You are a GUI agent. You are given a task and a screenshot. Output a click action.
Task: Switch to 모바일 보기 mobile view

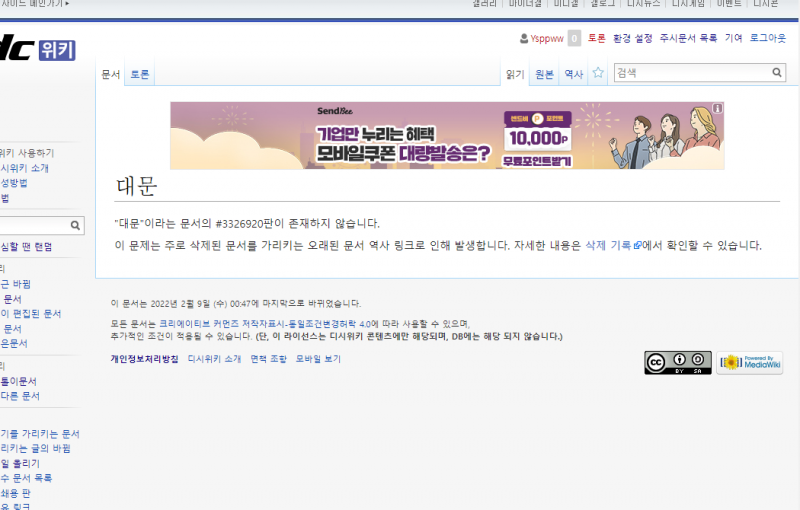point(318,359)
